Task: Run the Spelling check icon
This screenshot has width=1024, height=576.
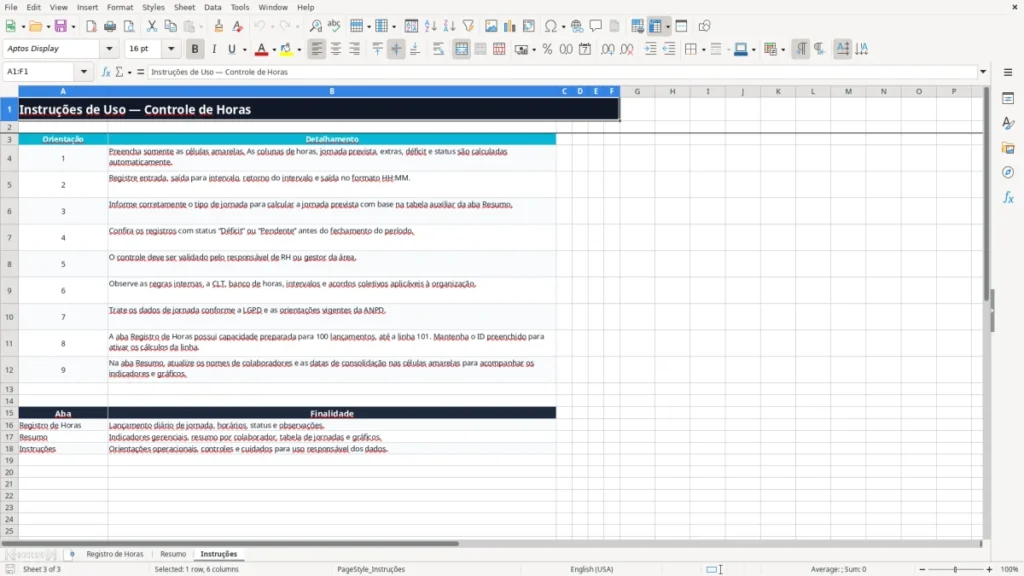Action: pos(334,26)
